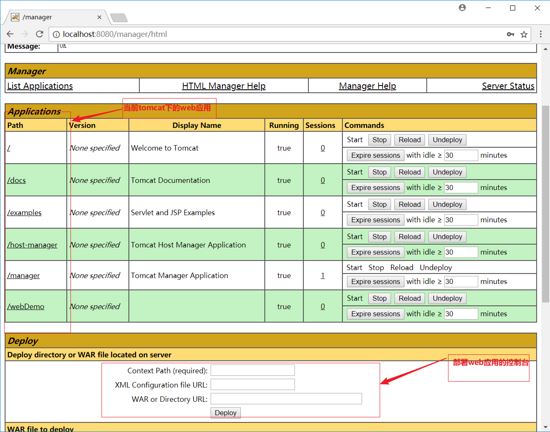Screen dimensions: 550x432
Task: Reload the /examples application
Action: click(409, 204)
